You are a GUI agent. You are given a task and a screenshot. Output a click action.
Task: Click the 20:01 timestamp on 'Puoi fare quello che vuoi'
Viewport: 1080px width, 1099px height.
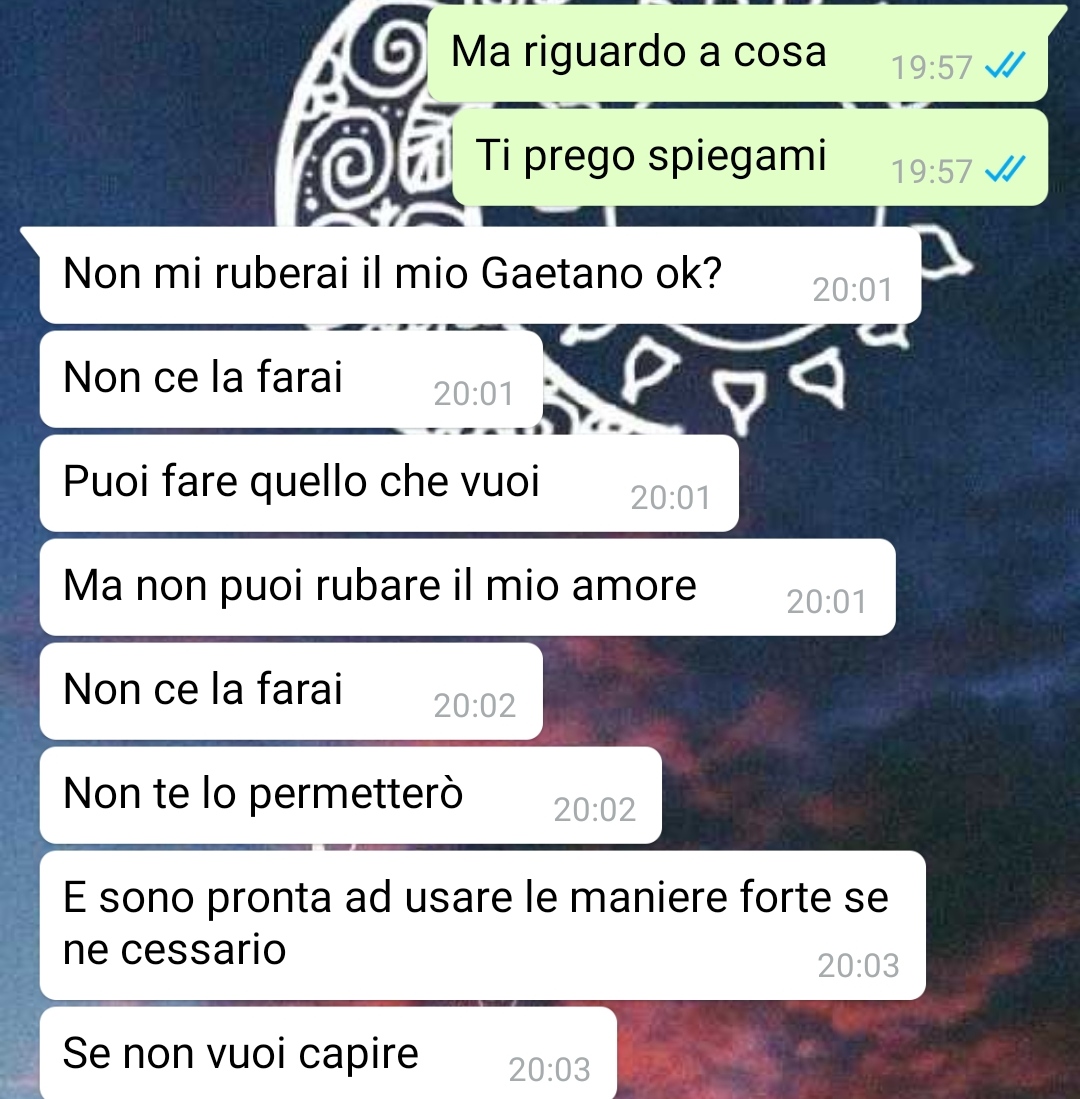[671, 498]
